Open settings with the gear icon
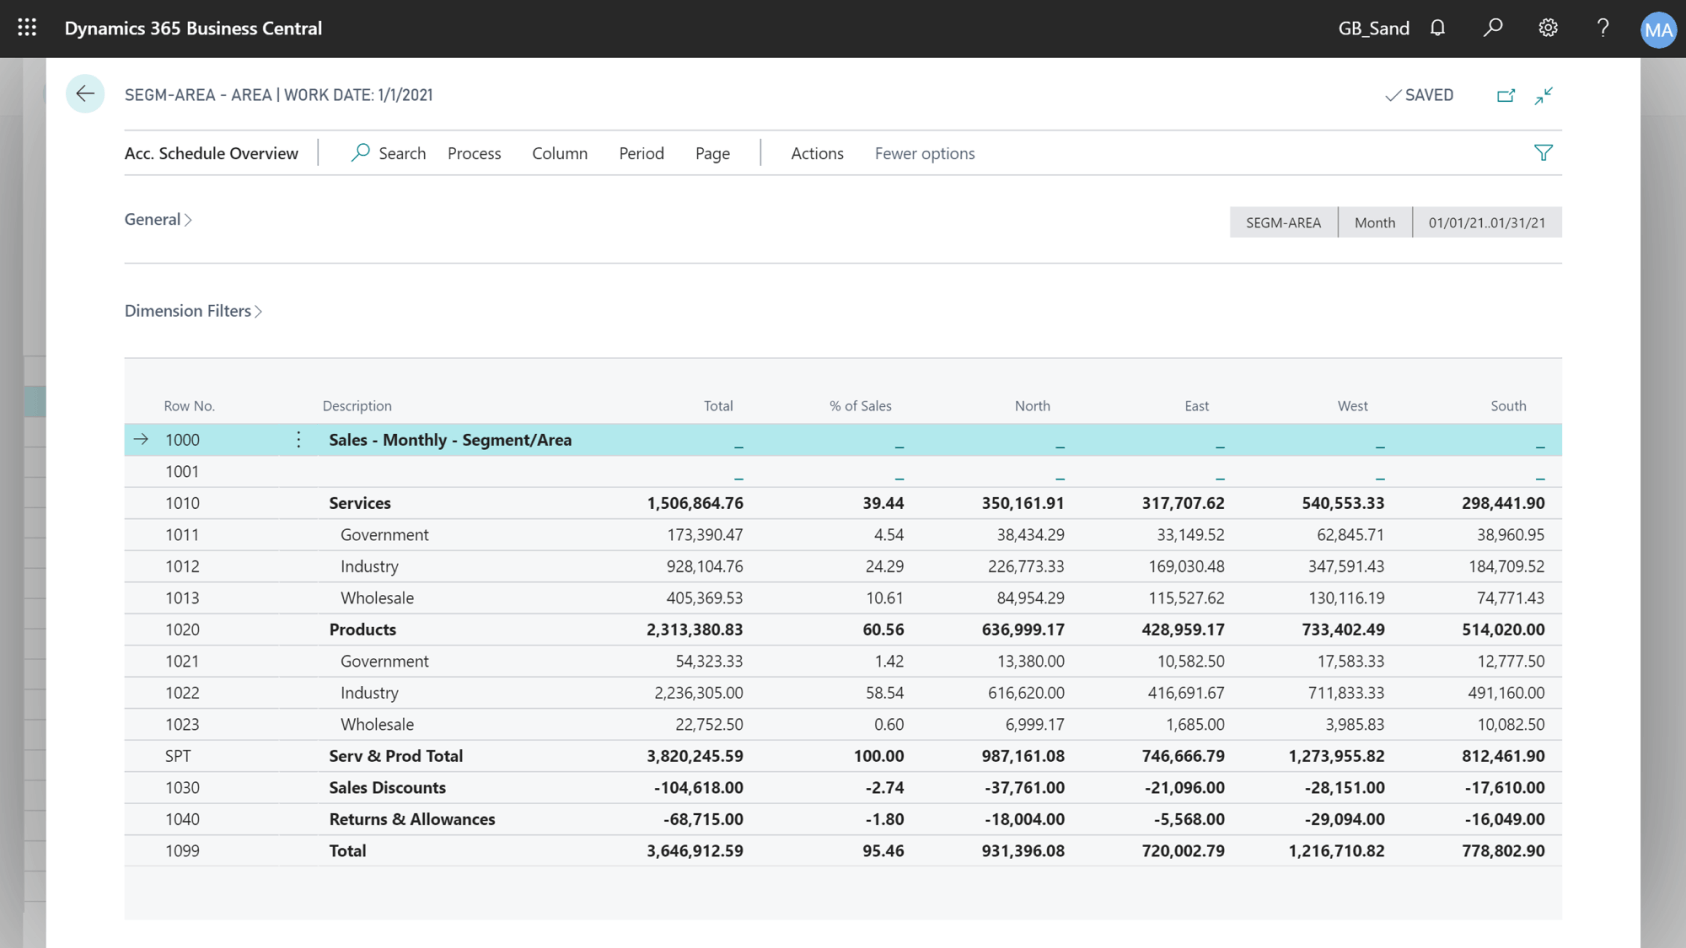Image resolution: width=1686 pixels, height=948 pixels. click(1547, 28)
